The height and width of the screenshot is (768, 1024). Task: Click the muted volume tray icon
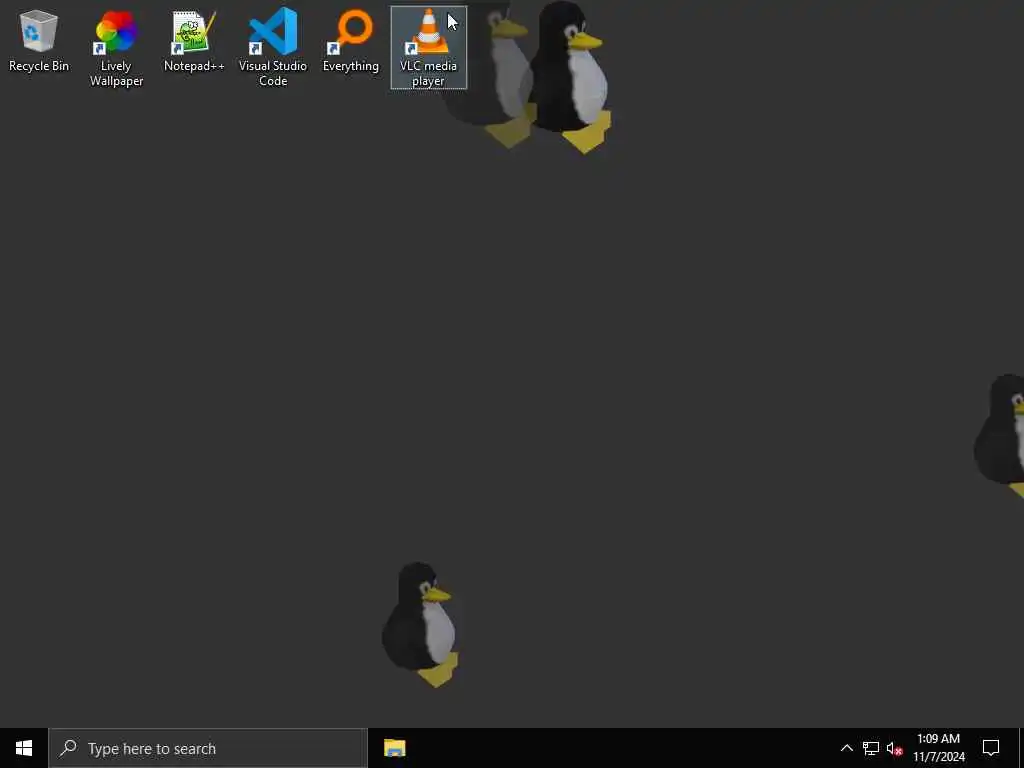(895, 748)
